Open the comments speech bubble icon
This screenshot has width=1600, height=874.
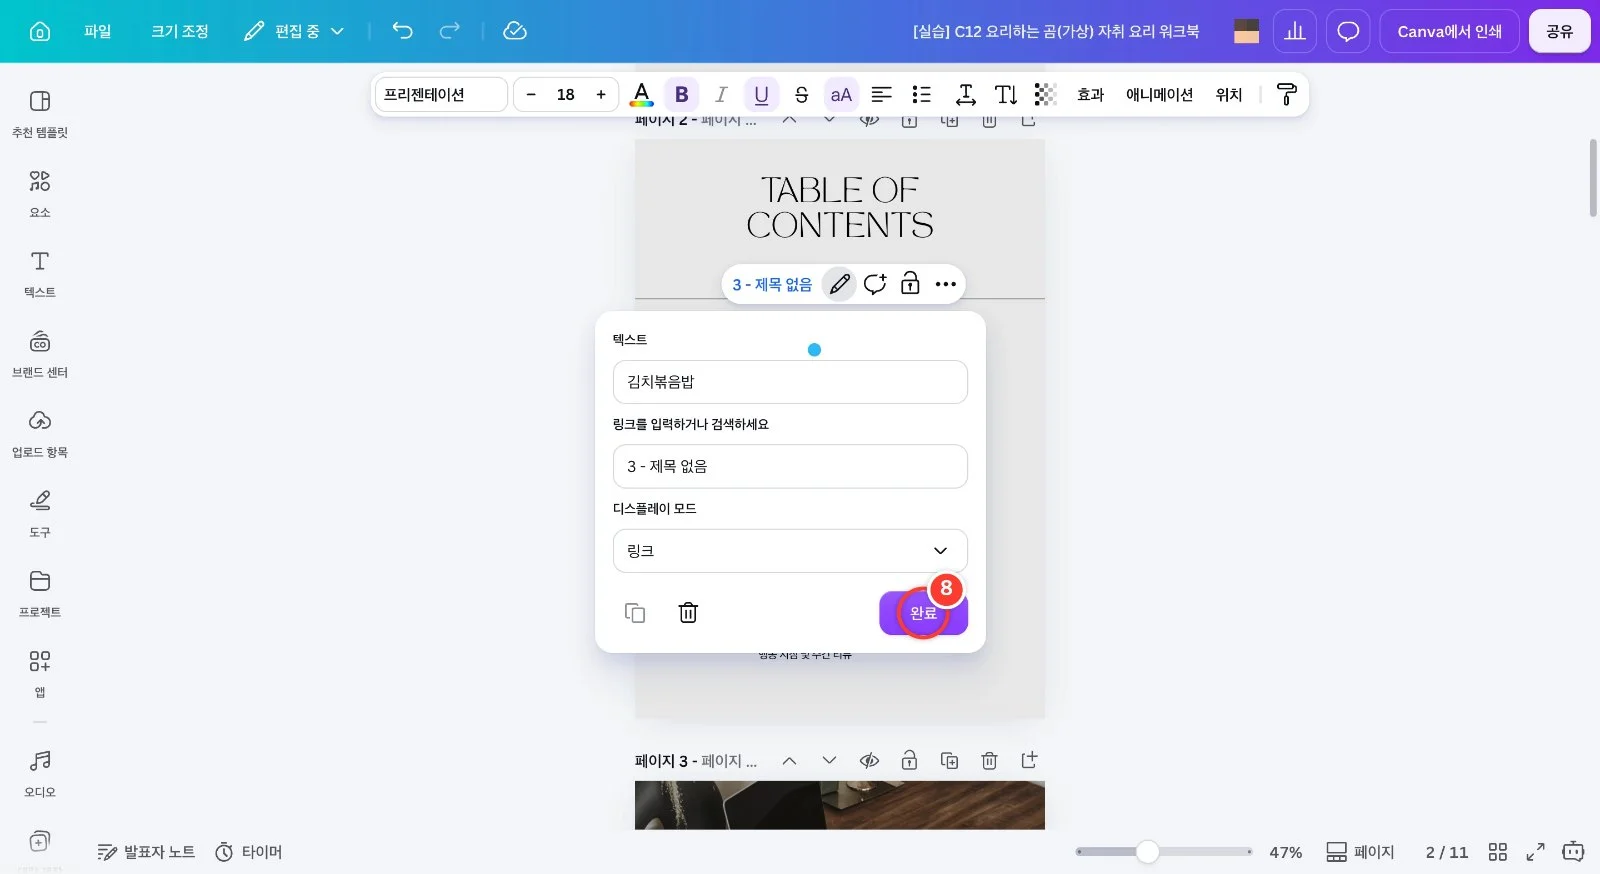click(1348, 31)
